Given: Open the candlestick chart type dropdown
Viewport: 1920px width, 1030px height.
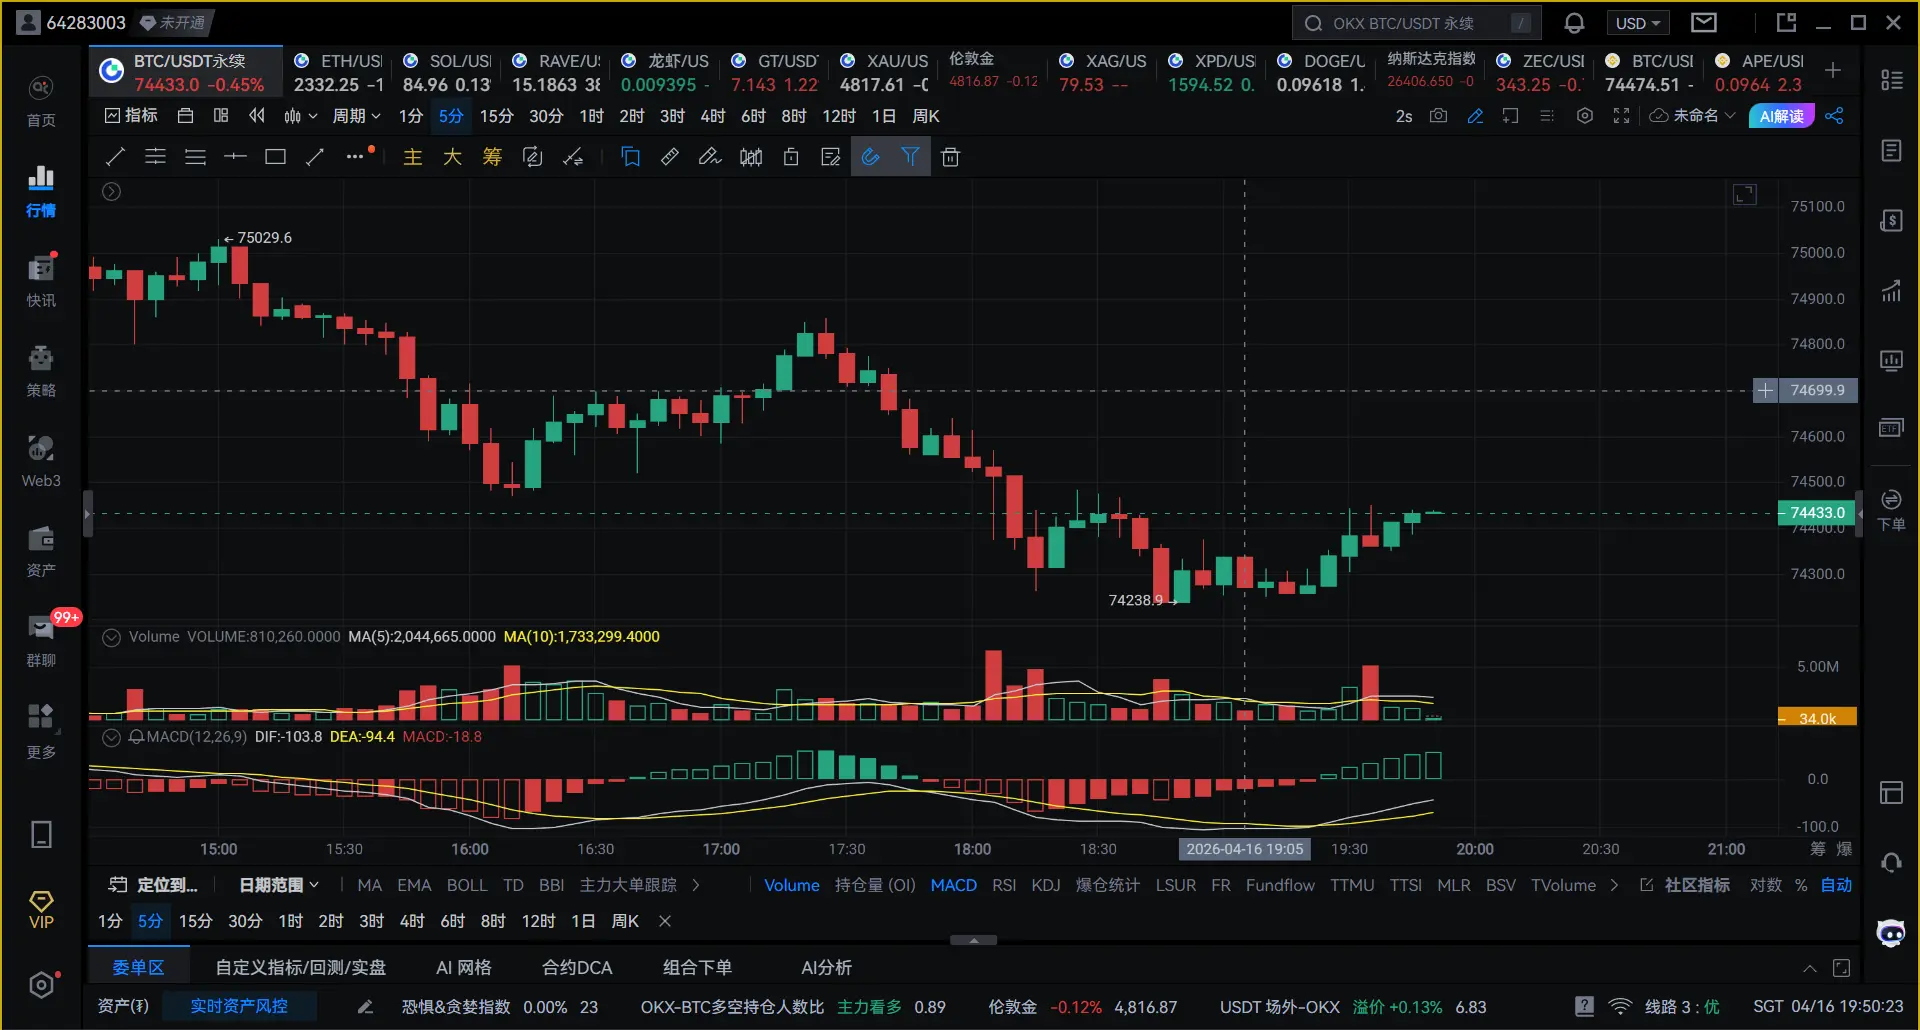Looking at the screenshot, I should (x=300, y=116).
